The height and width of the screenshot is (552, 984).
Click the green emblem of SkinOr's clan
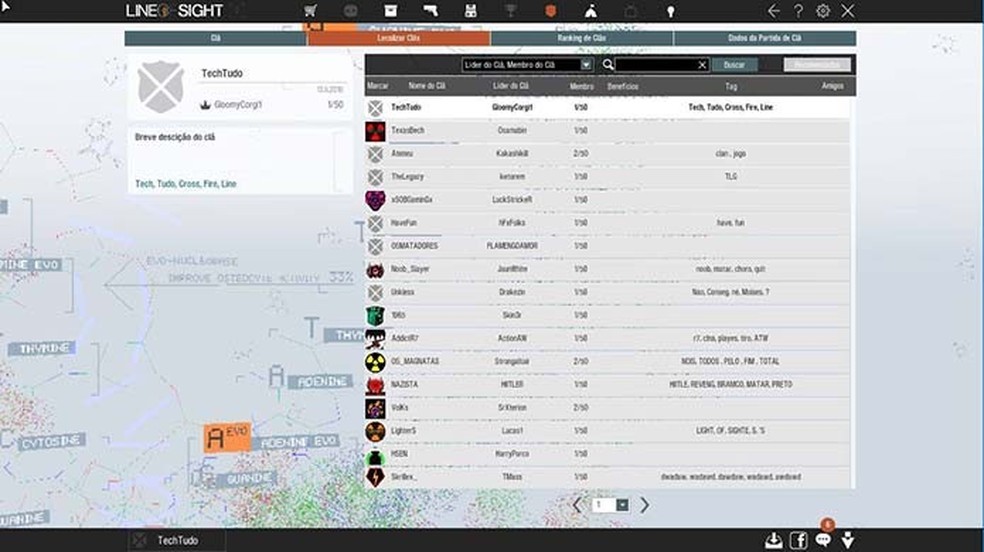click(375, 316)
